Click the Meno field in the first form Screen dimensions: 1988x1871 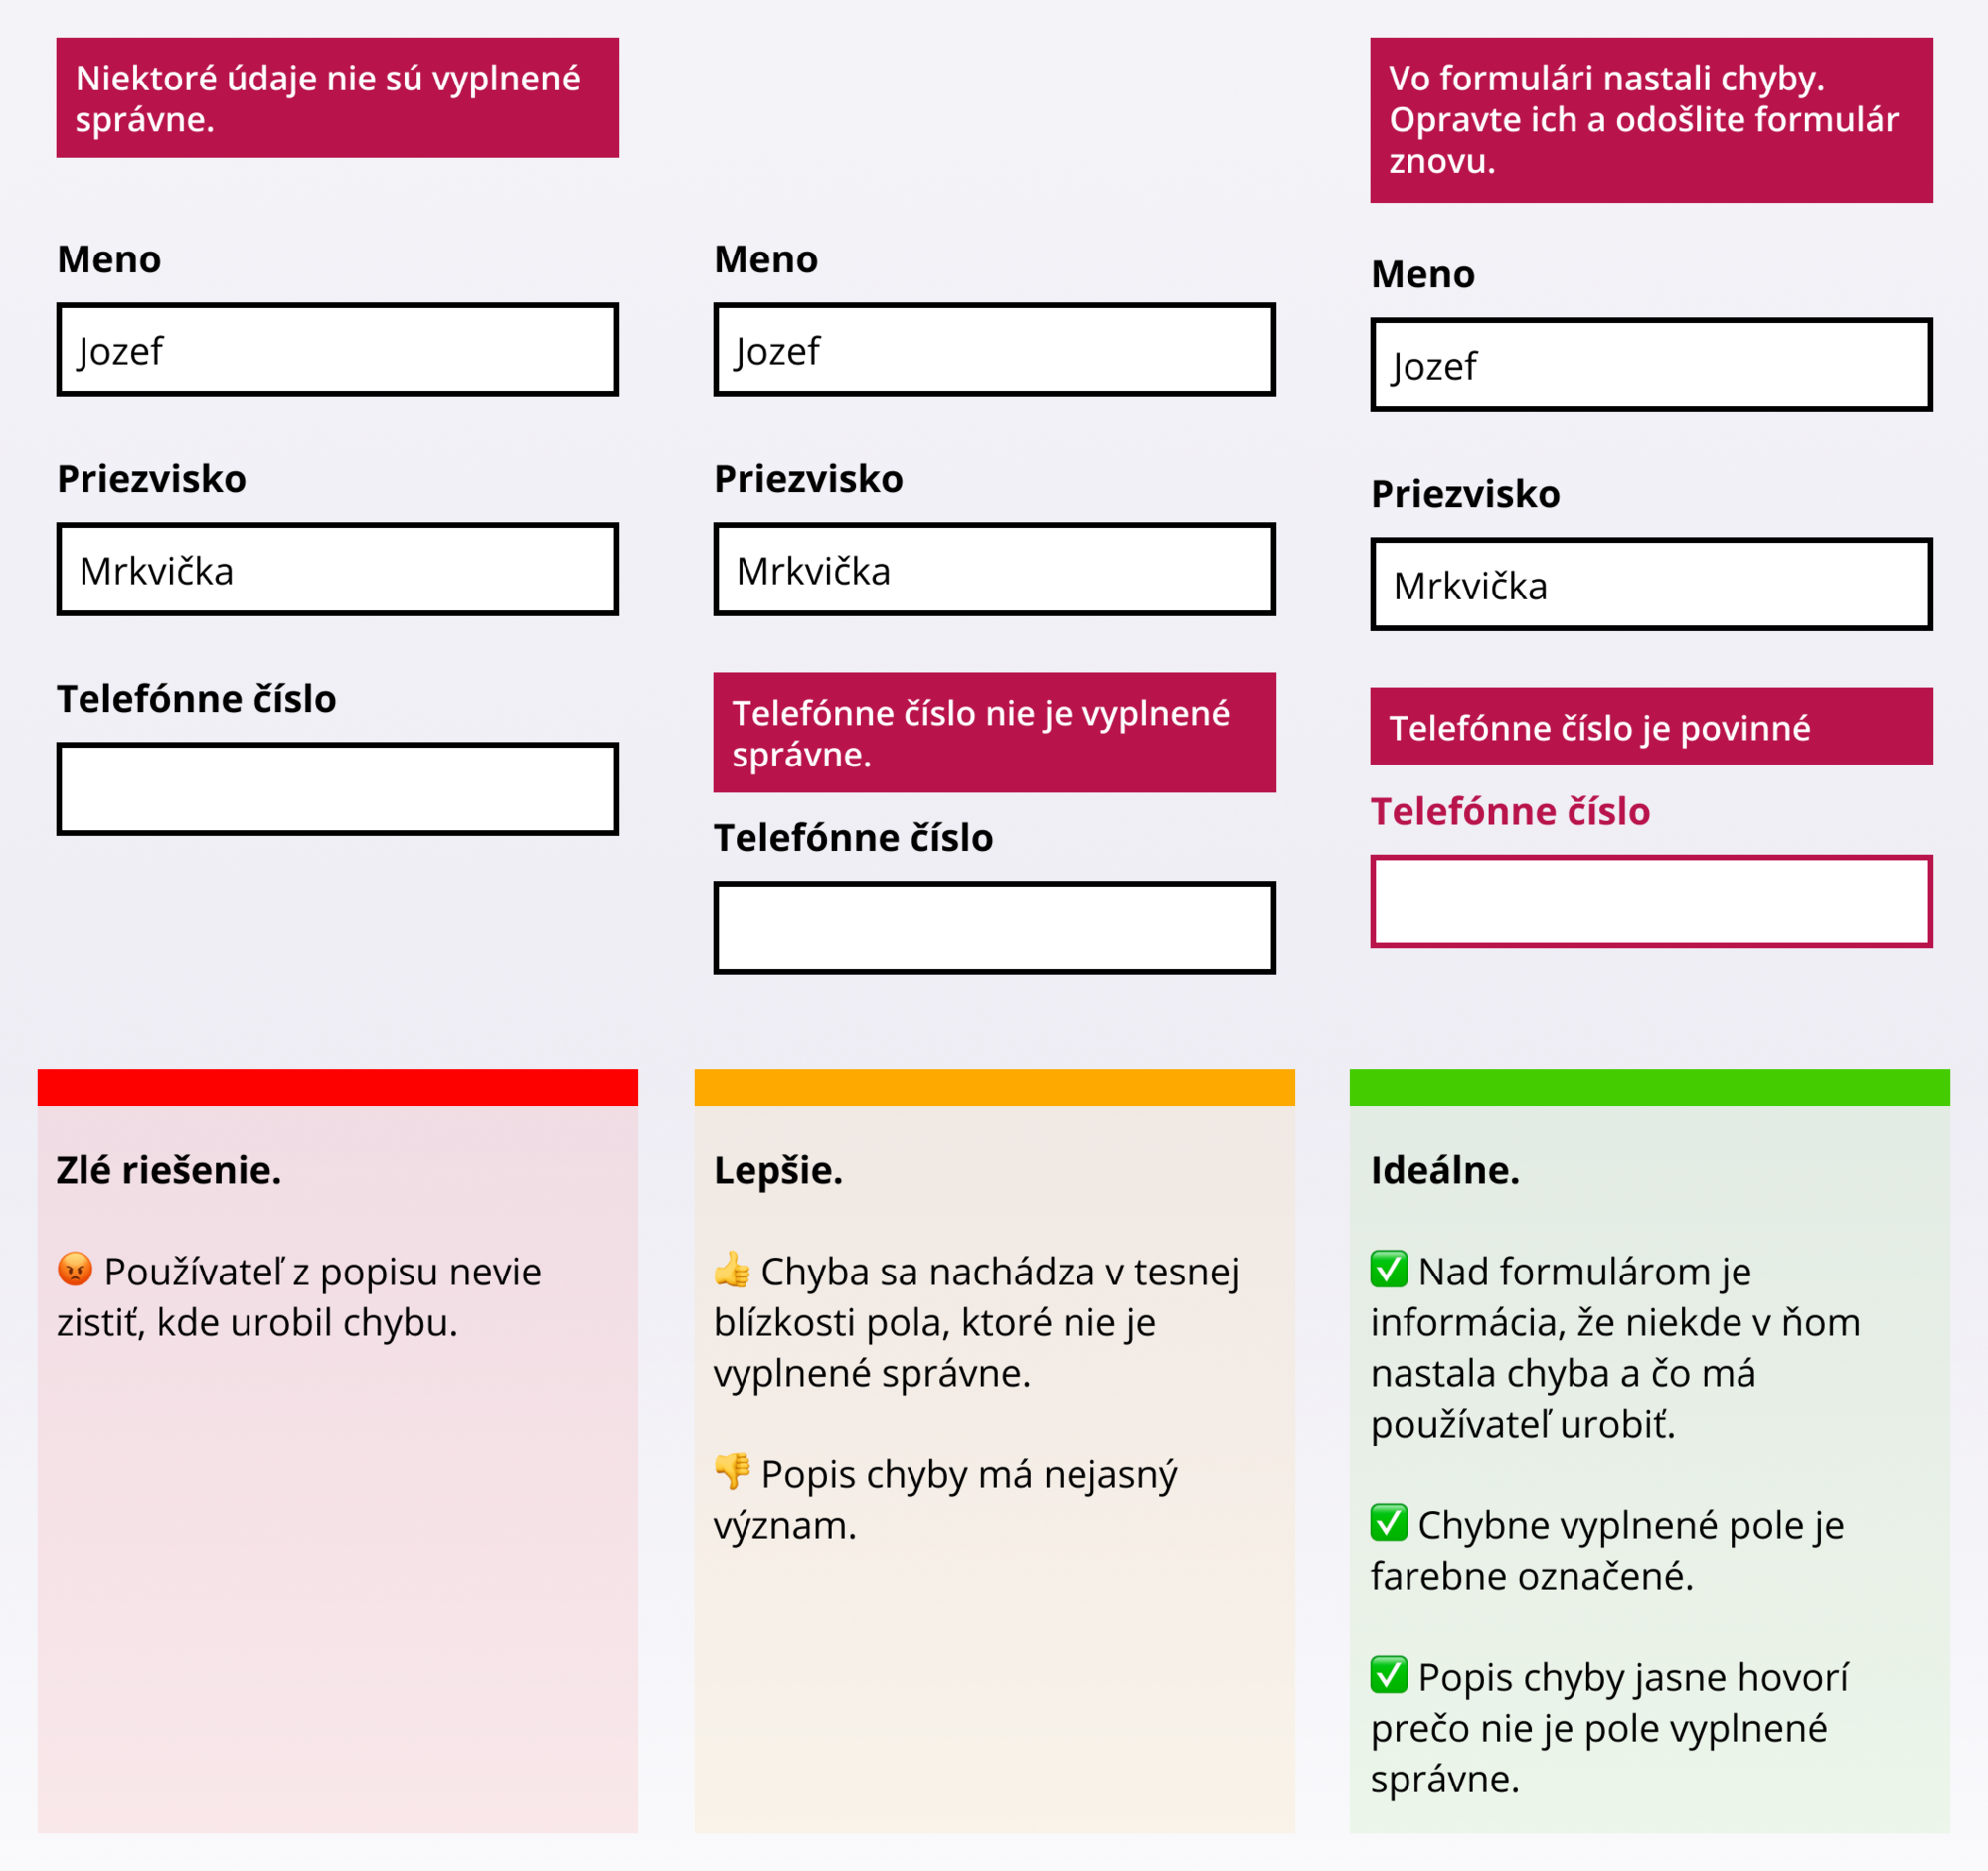[337, 350]
